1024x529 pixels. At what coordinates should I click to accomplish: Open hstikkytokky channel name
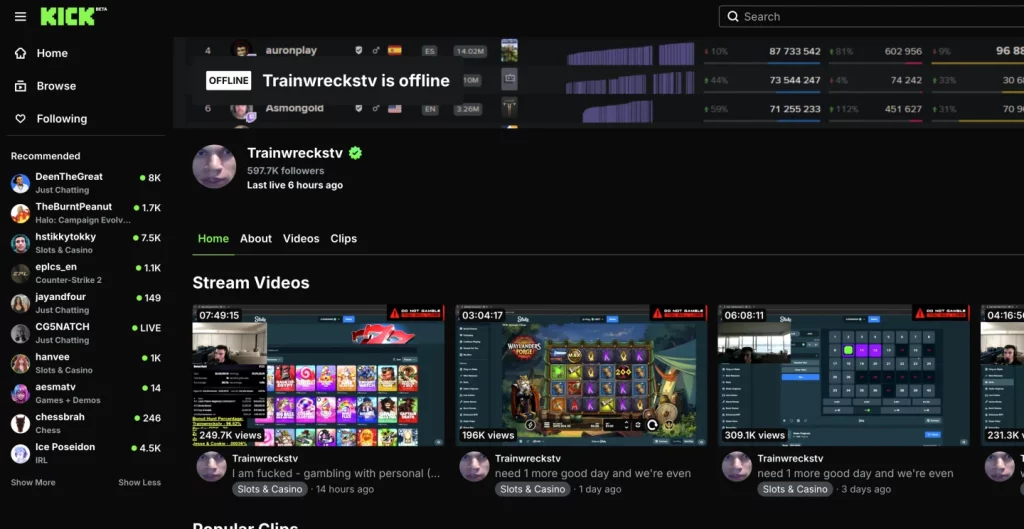pos(65,236)
